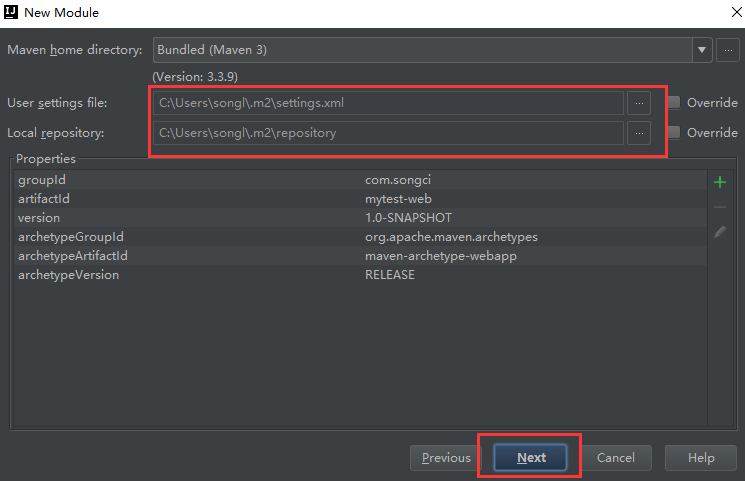
Task: Select the archetypeVersion property row
Action: 360,275
